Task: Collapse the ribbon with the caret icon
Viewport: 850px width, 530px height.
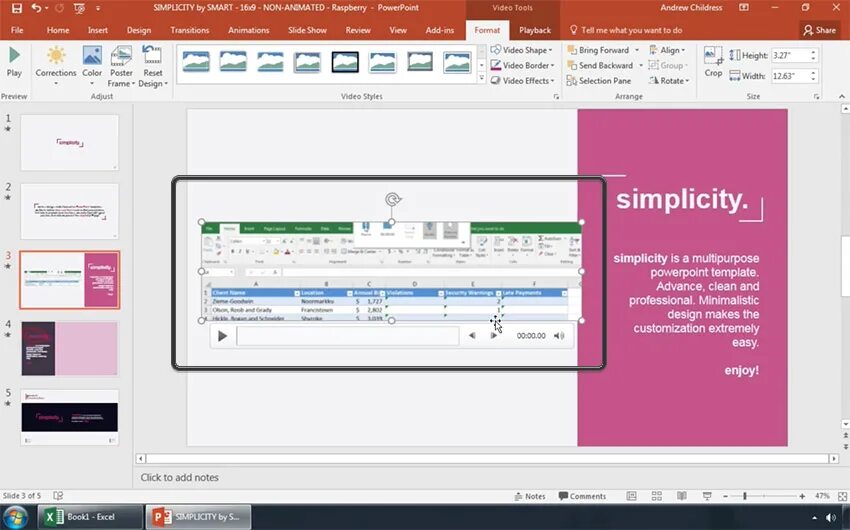Action: click(x=841, y=96)
